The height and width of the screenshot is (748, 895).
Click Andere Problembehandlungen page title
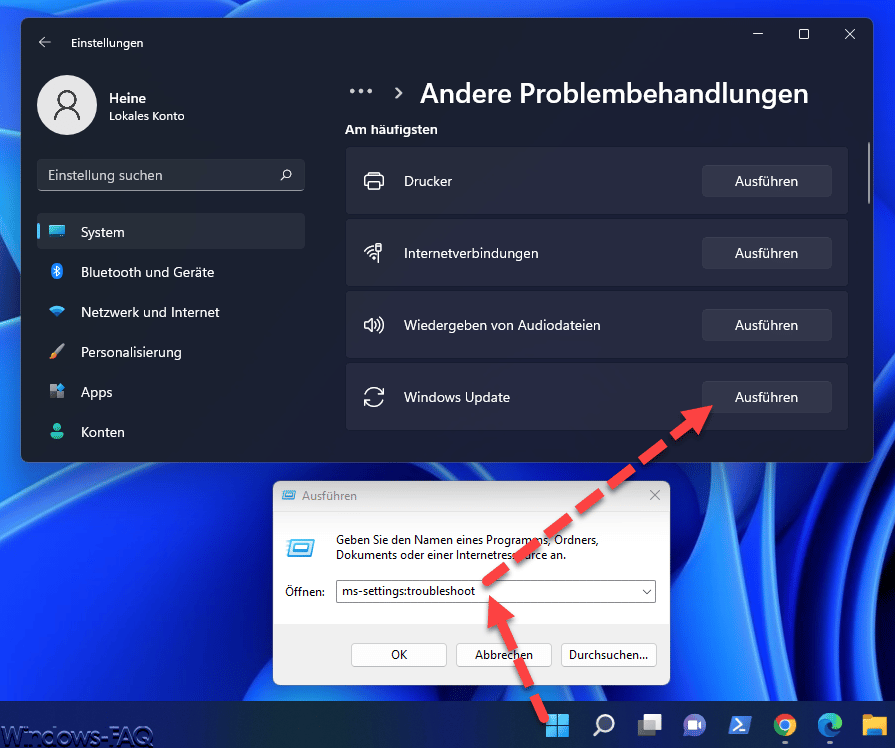[614, 94]
